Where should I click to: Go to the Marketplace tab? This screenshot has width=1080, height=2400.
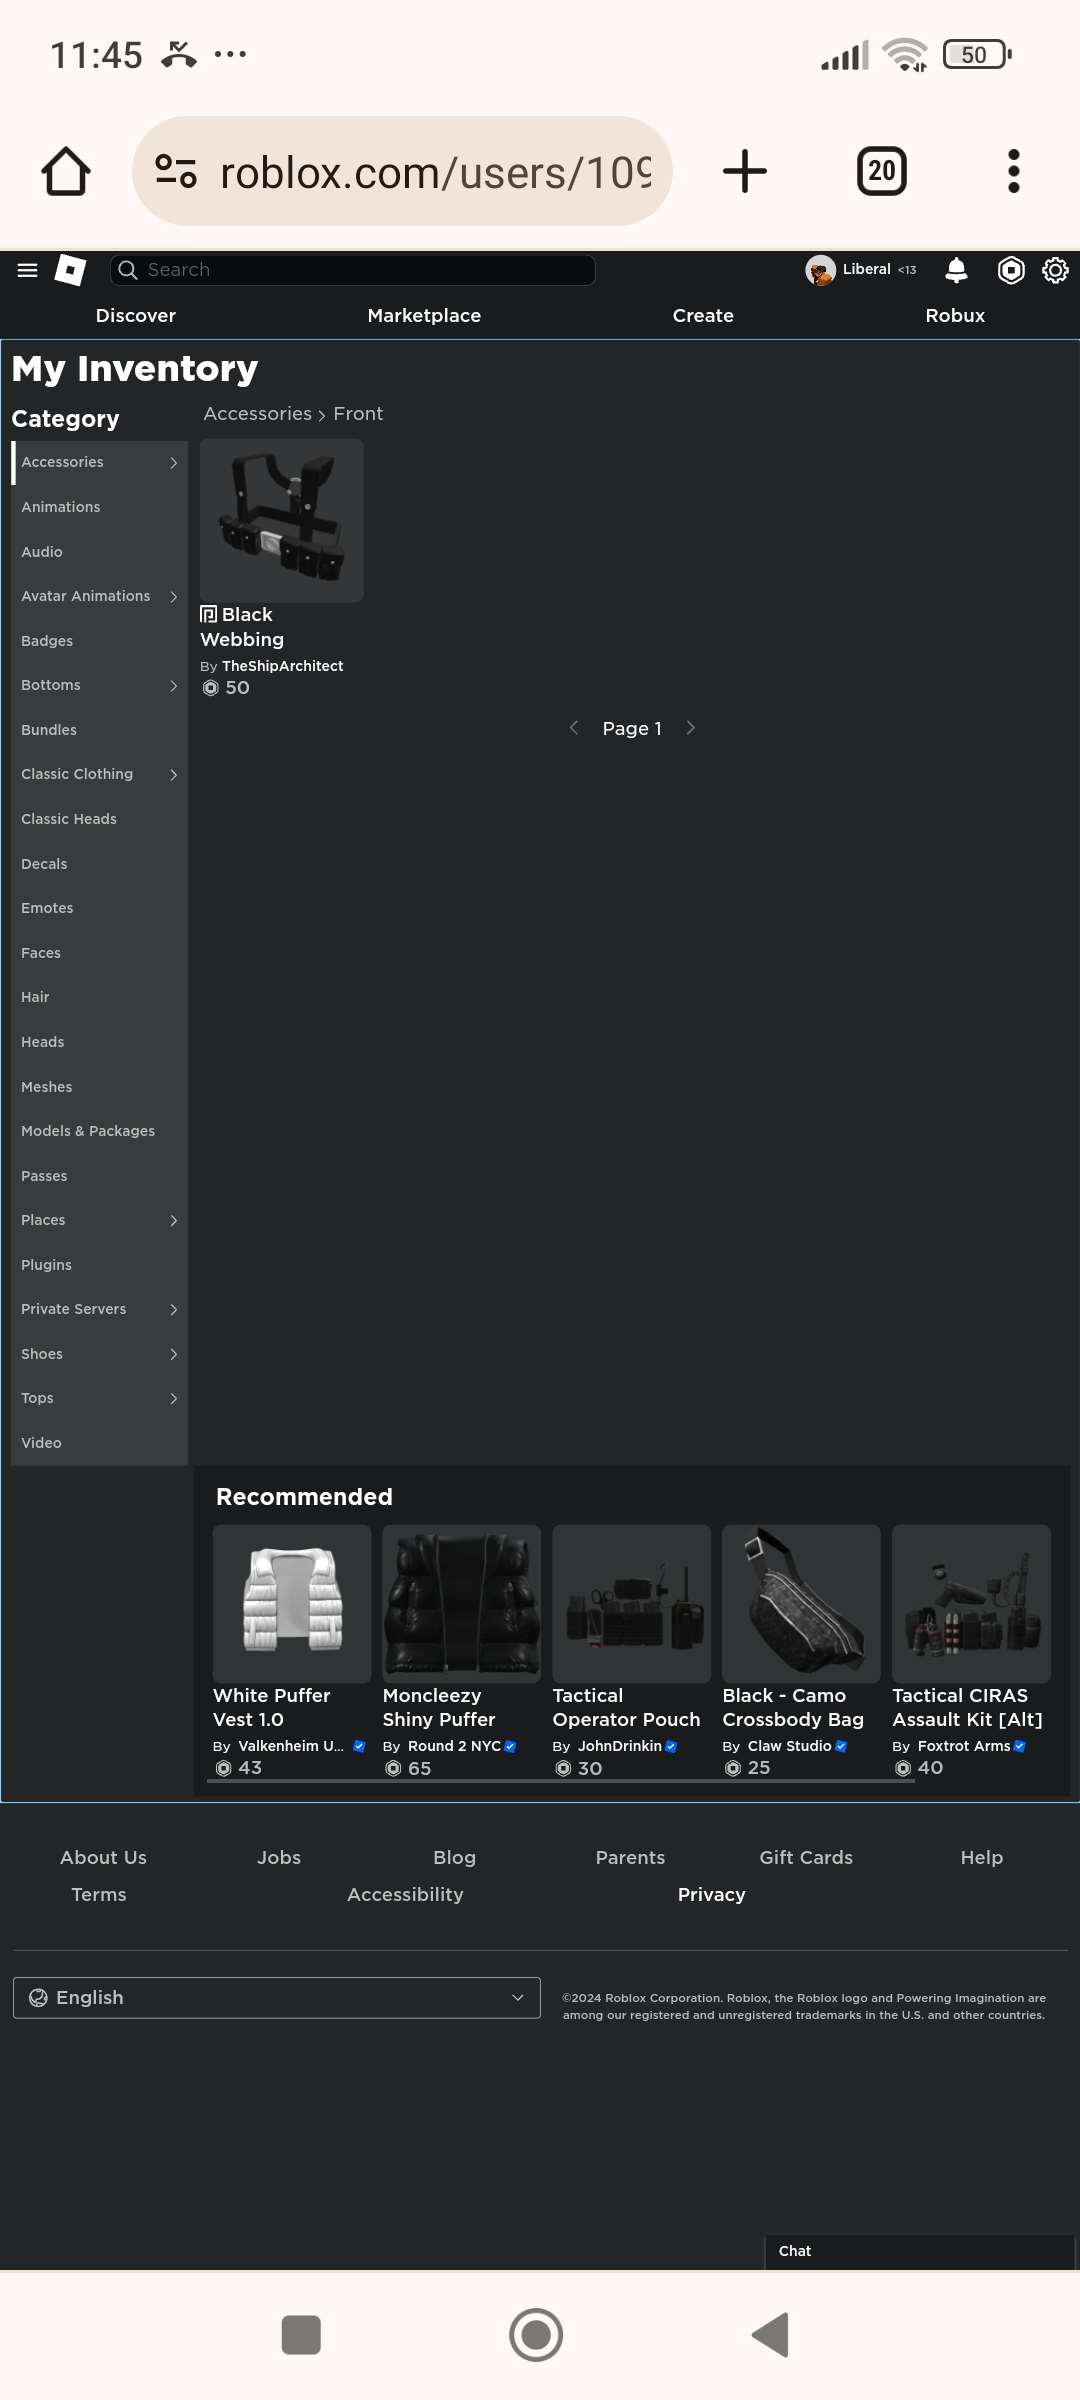(x=424, y=316)
